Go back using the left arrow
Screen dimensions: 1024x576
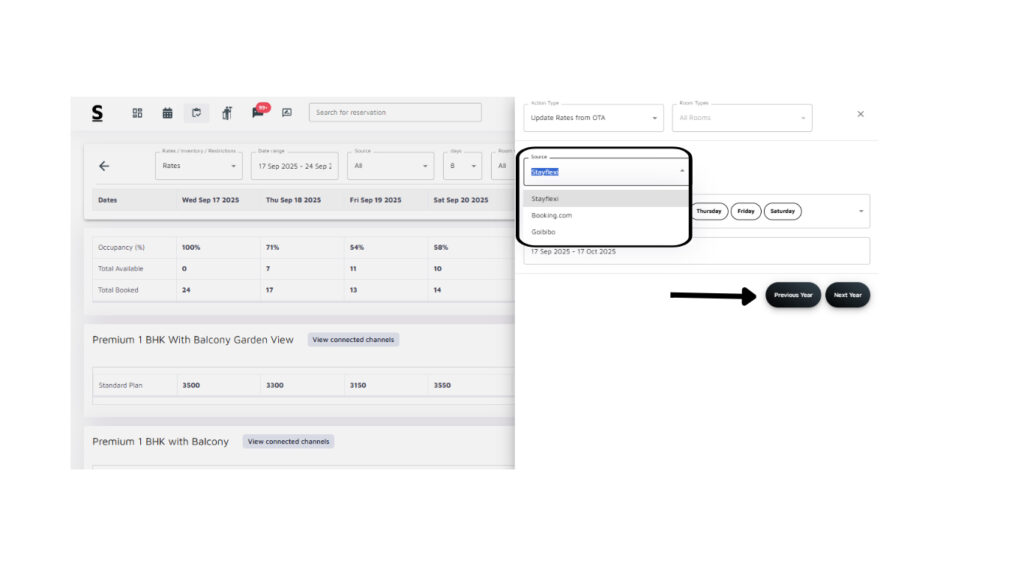click(104, 166)
